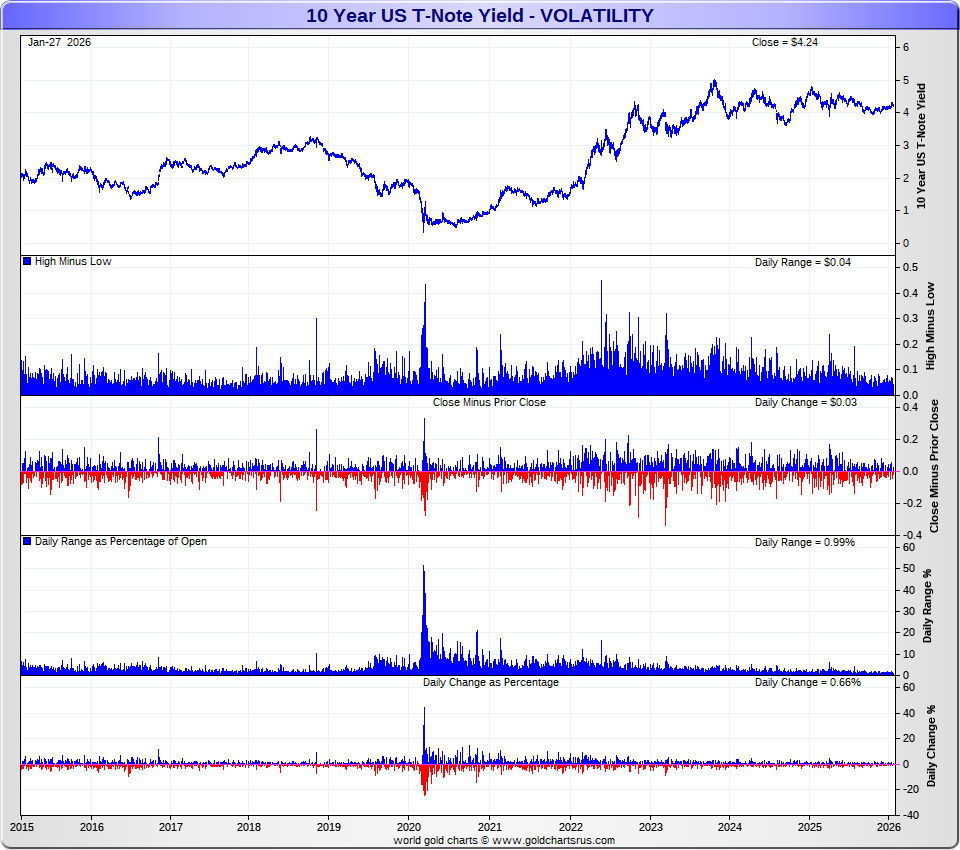The width and height of the screenshot is (960, 850).
Task: Click the High Minus Low legend text
Action: coord(73,262)
